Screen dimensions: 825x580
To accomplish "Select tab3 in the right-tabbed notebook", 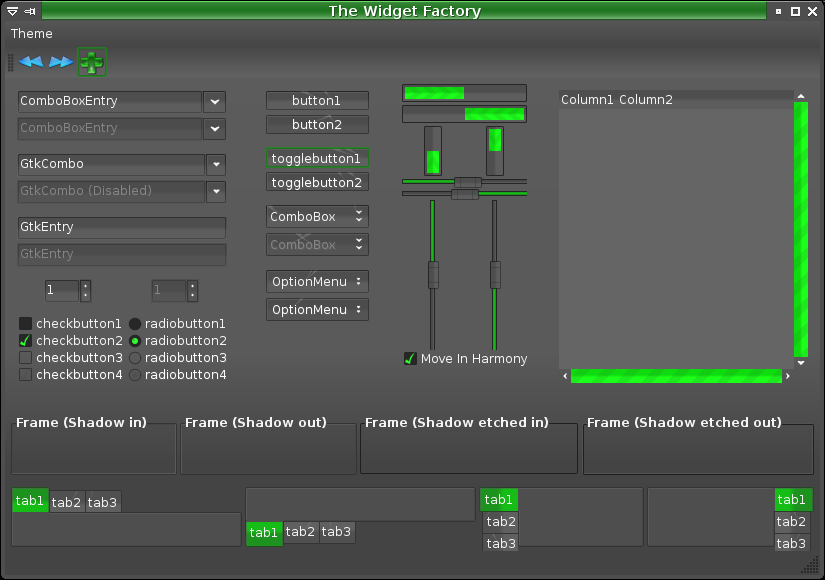I will point(791,543).
